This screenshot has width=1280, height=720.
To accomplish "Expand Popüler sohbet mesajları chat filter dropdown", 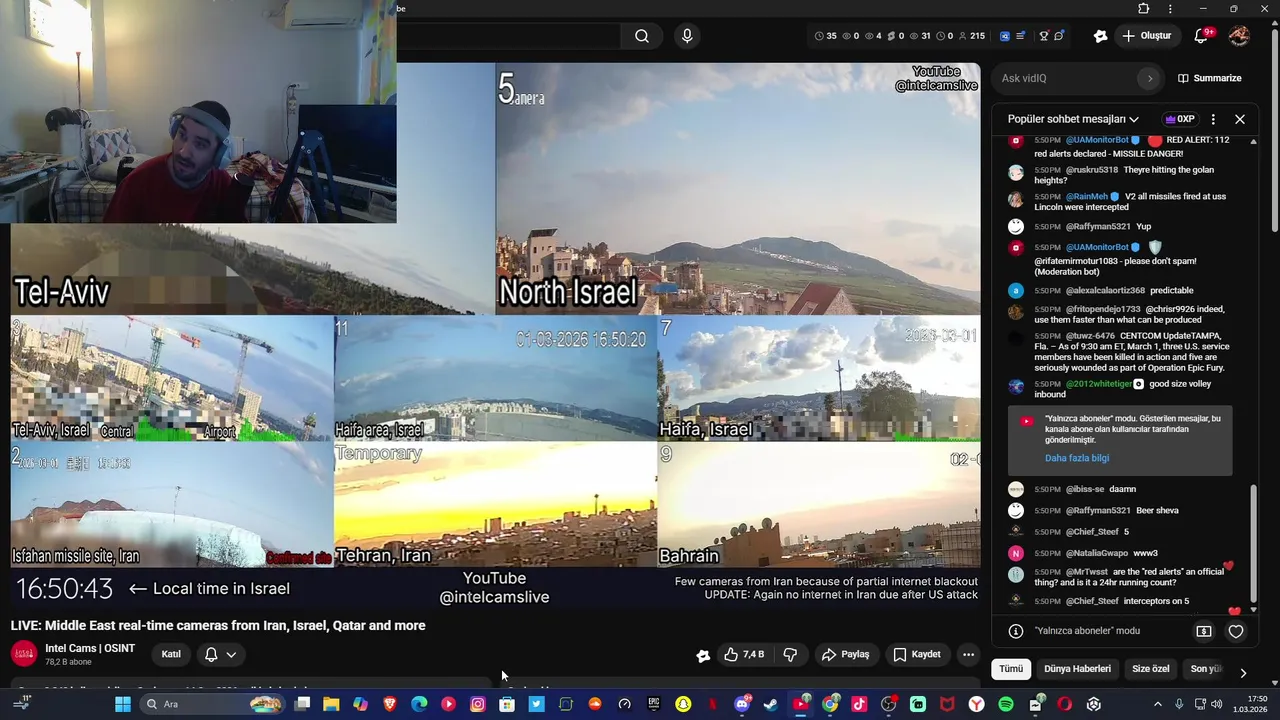I will coord(1073,119).
